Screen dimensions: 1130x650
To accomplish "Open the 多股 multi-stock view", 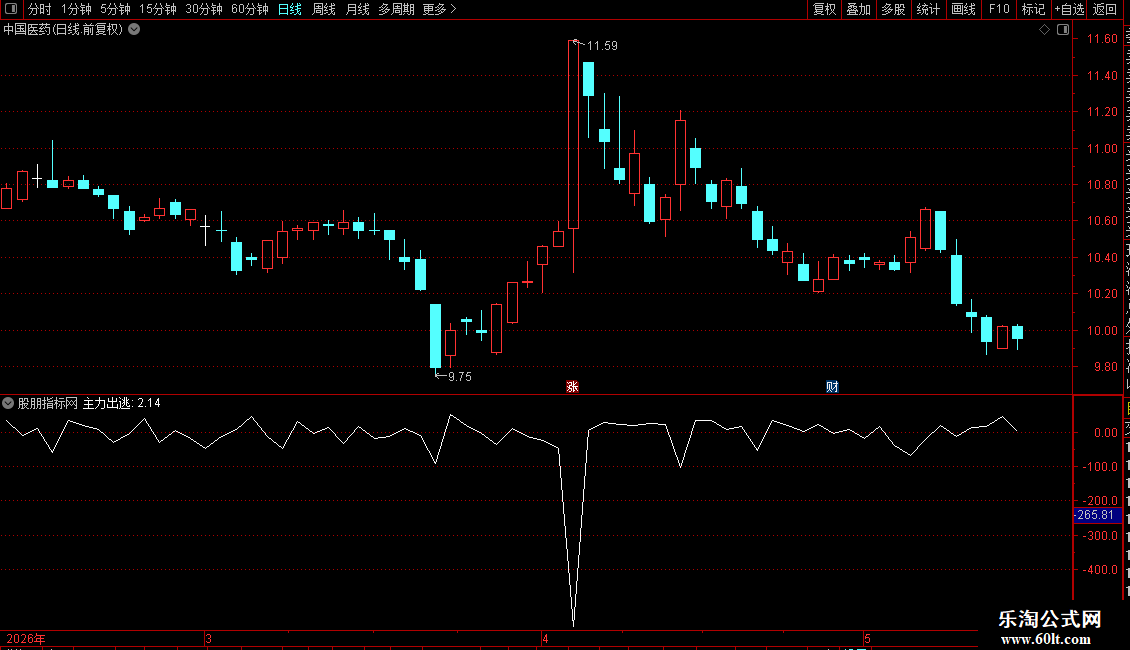I will (x=893, y=9).
